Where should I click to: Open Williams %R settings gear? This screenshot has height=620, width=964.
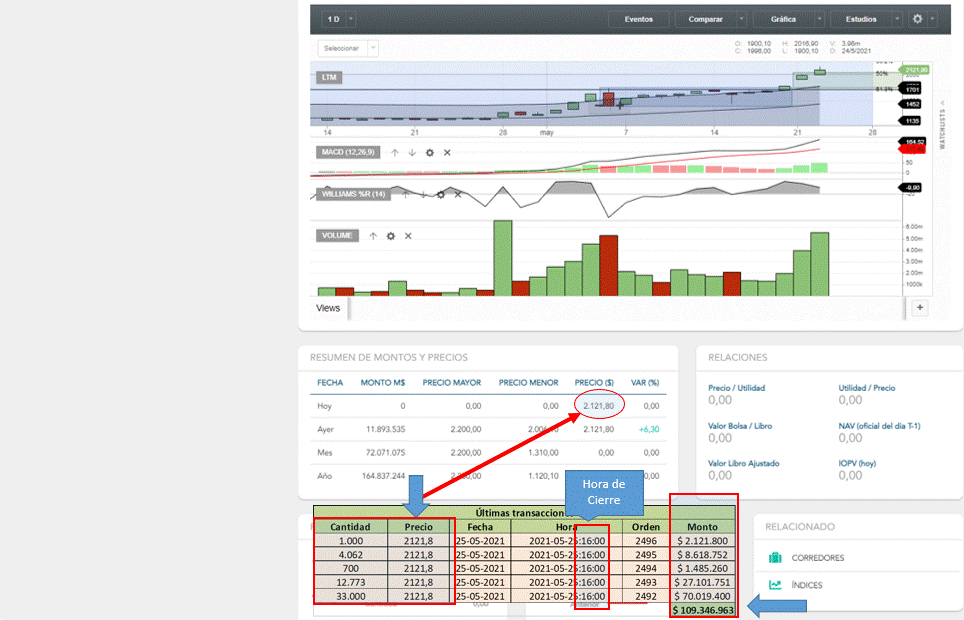point(440,194)
